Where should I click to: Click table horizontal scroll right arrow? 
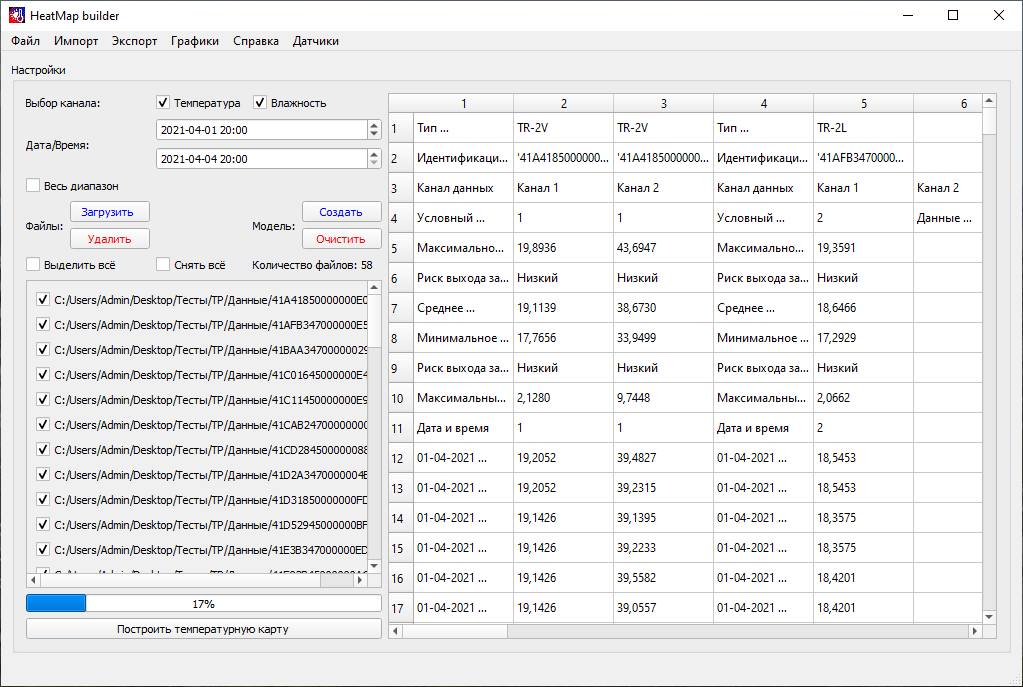(975, 631)
